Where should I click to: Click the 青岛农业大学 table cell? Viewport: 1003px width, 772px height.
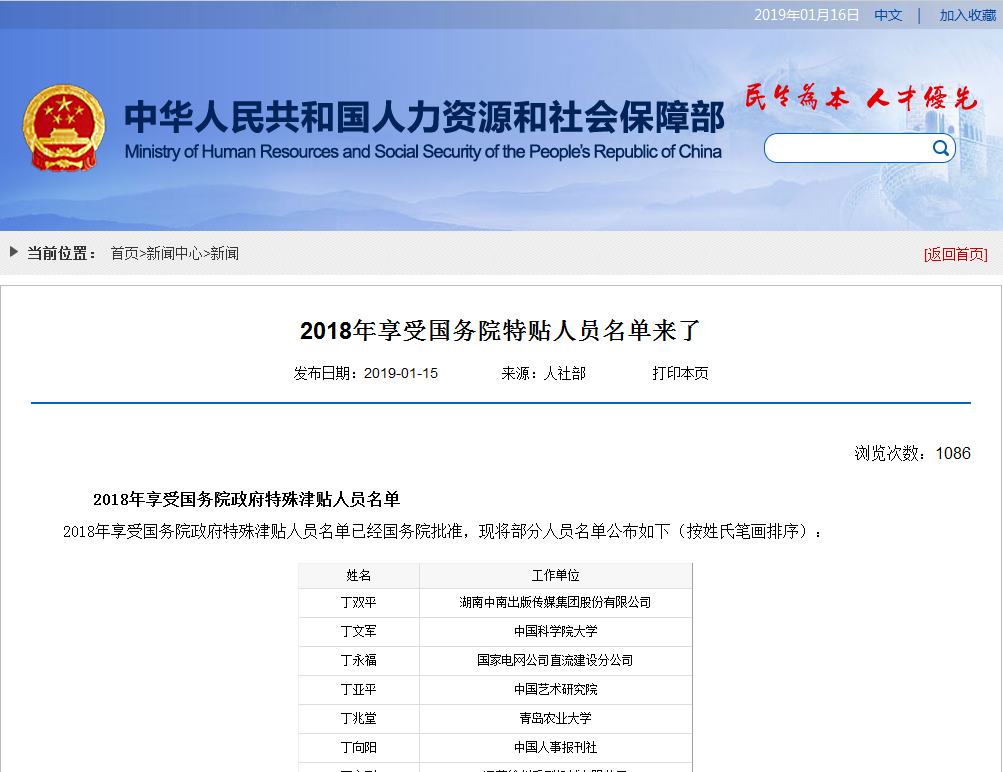(555, 718)
